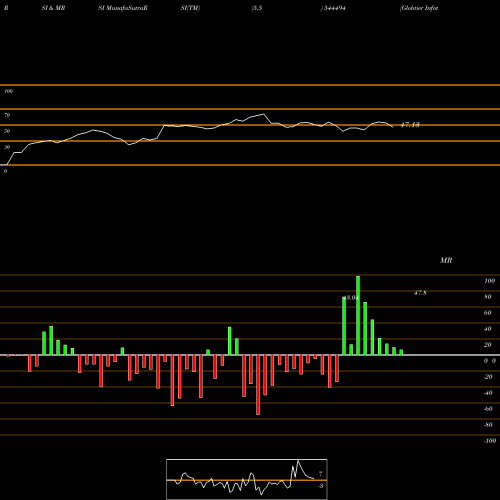Image resolution: width=500 pixels, height=500 pixels.
Task: Select the "-80" label on MR axis
Action: pyautogui.click(x=488, y=425)
